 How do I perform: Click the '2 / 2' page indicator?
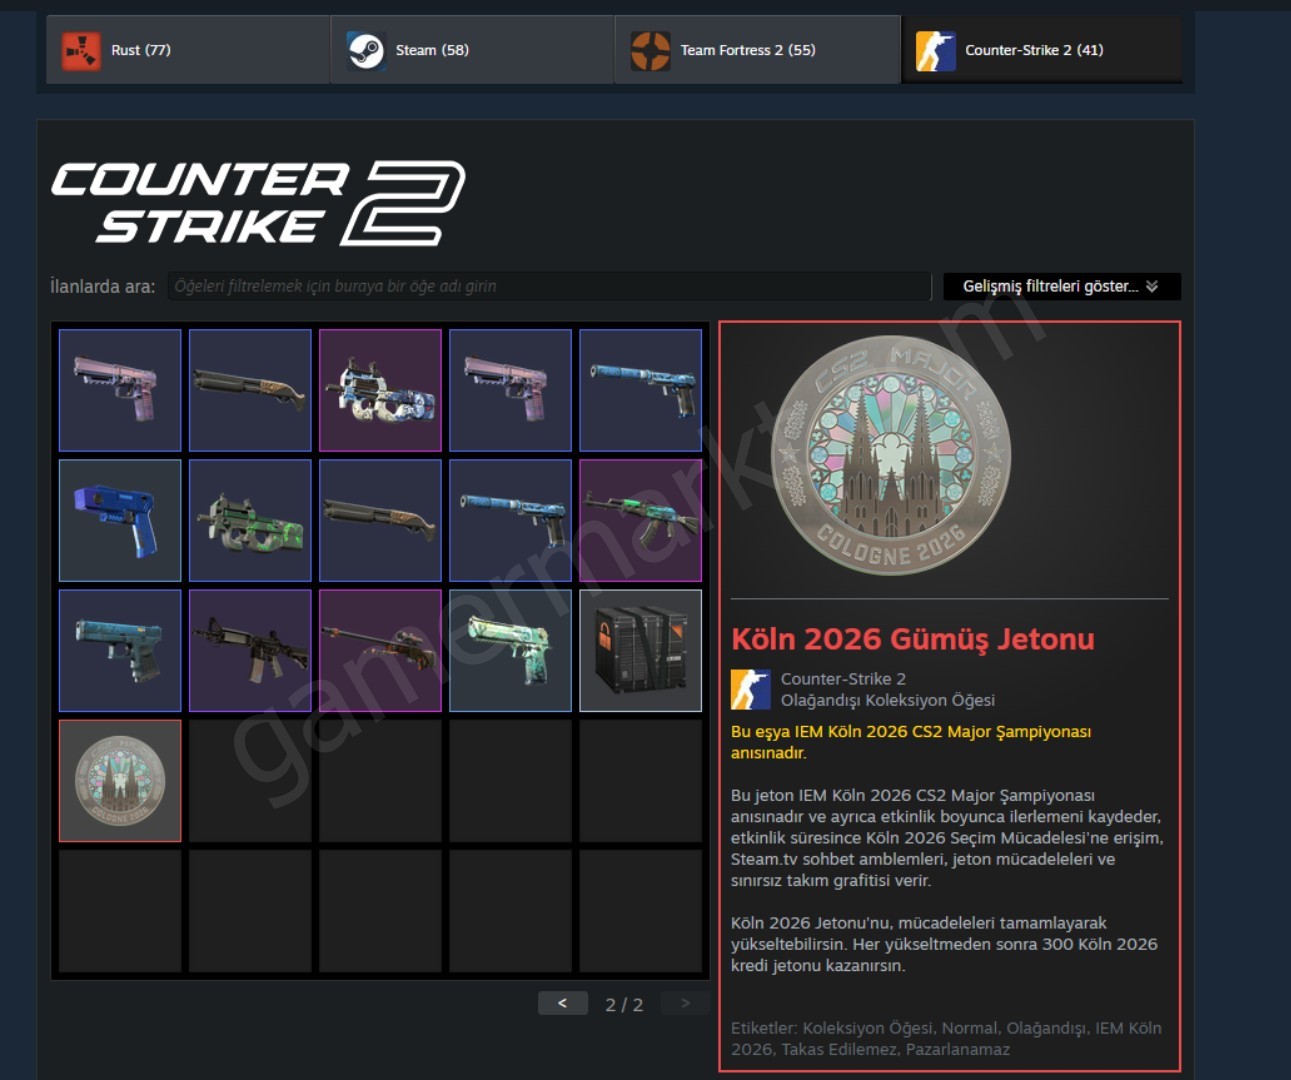pos(624,1004)
